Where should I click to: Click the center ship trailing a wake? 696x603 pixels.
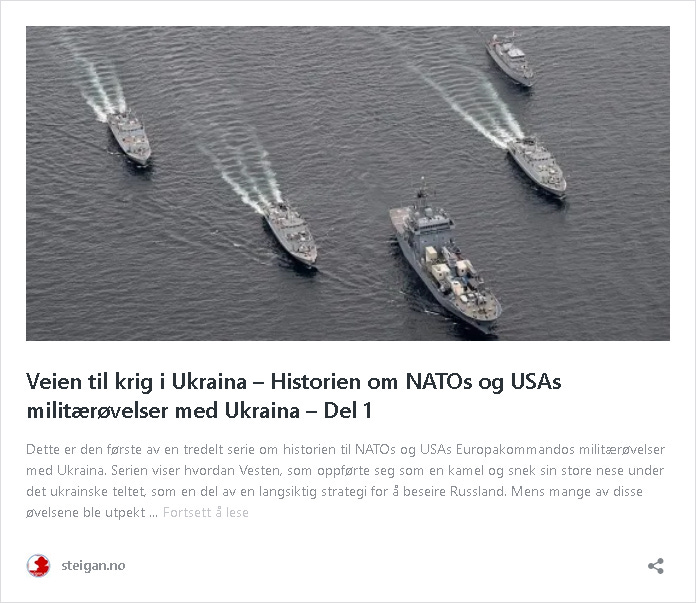(291, 233)
